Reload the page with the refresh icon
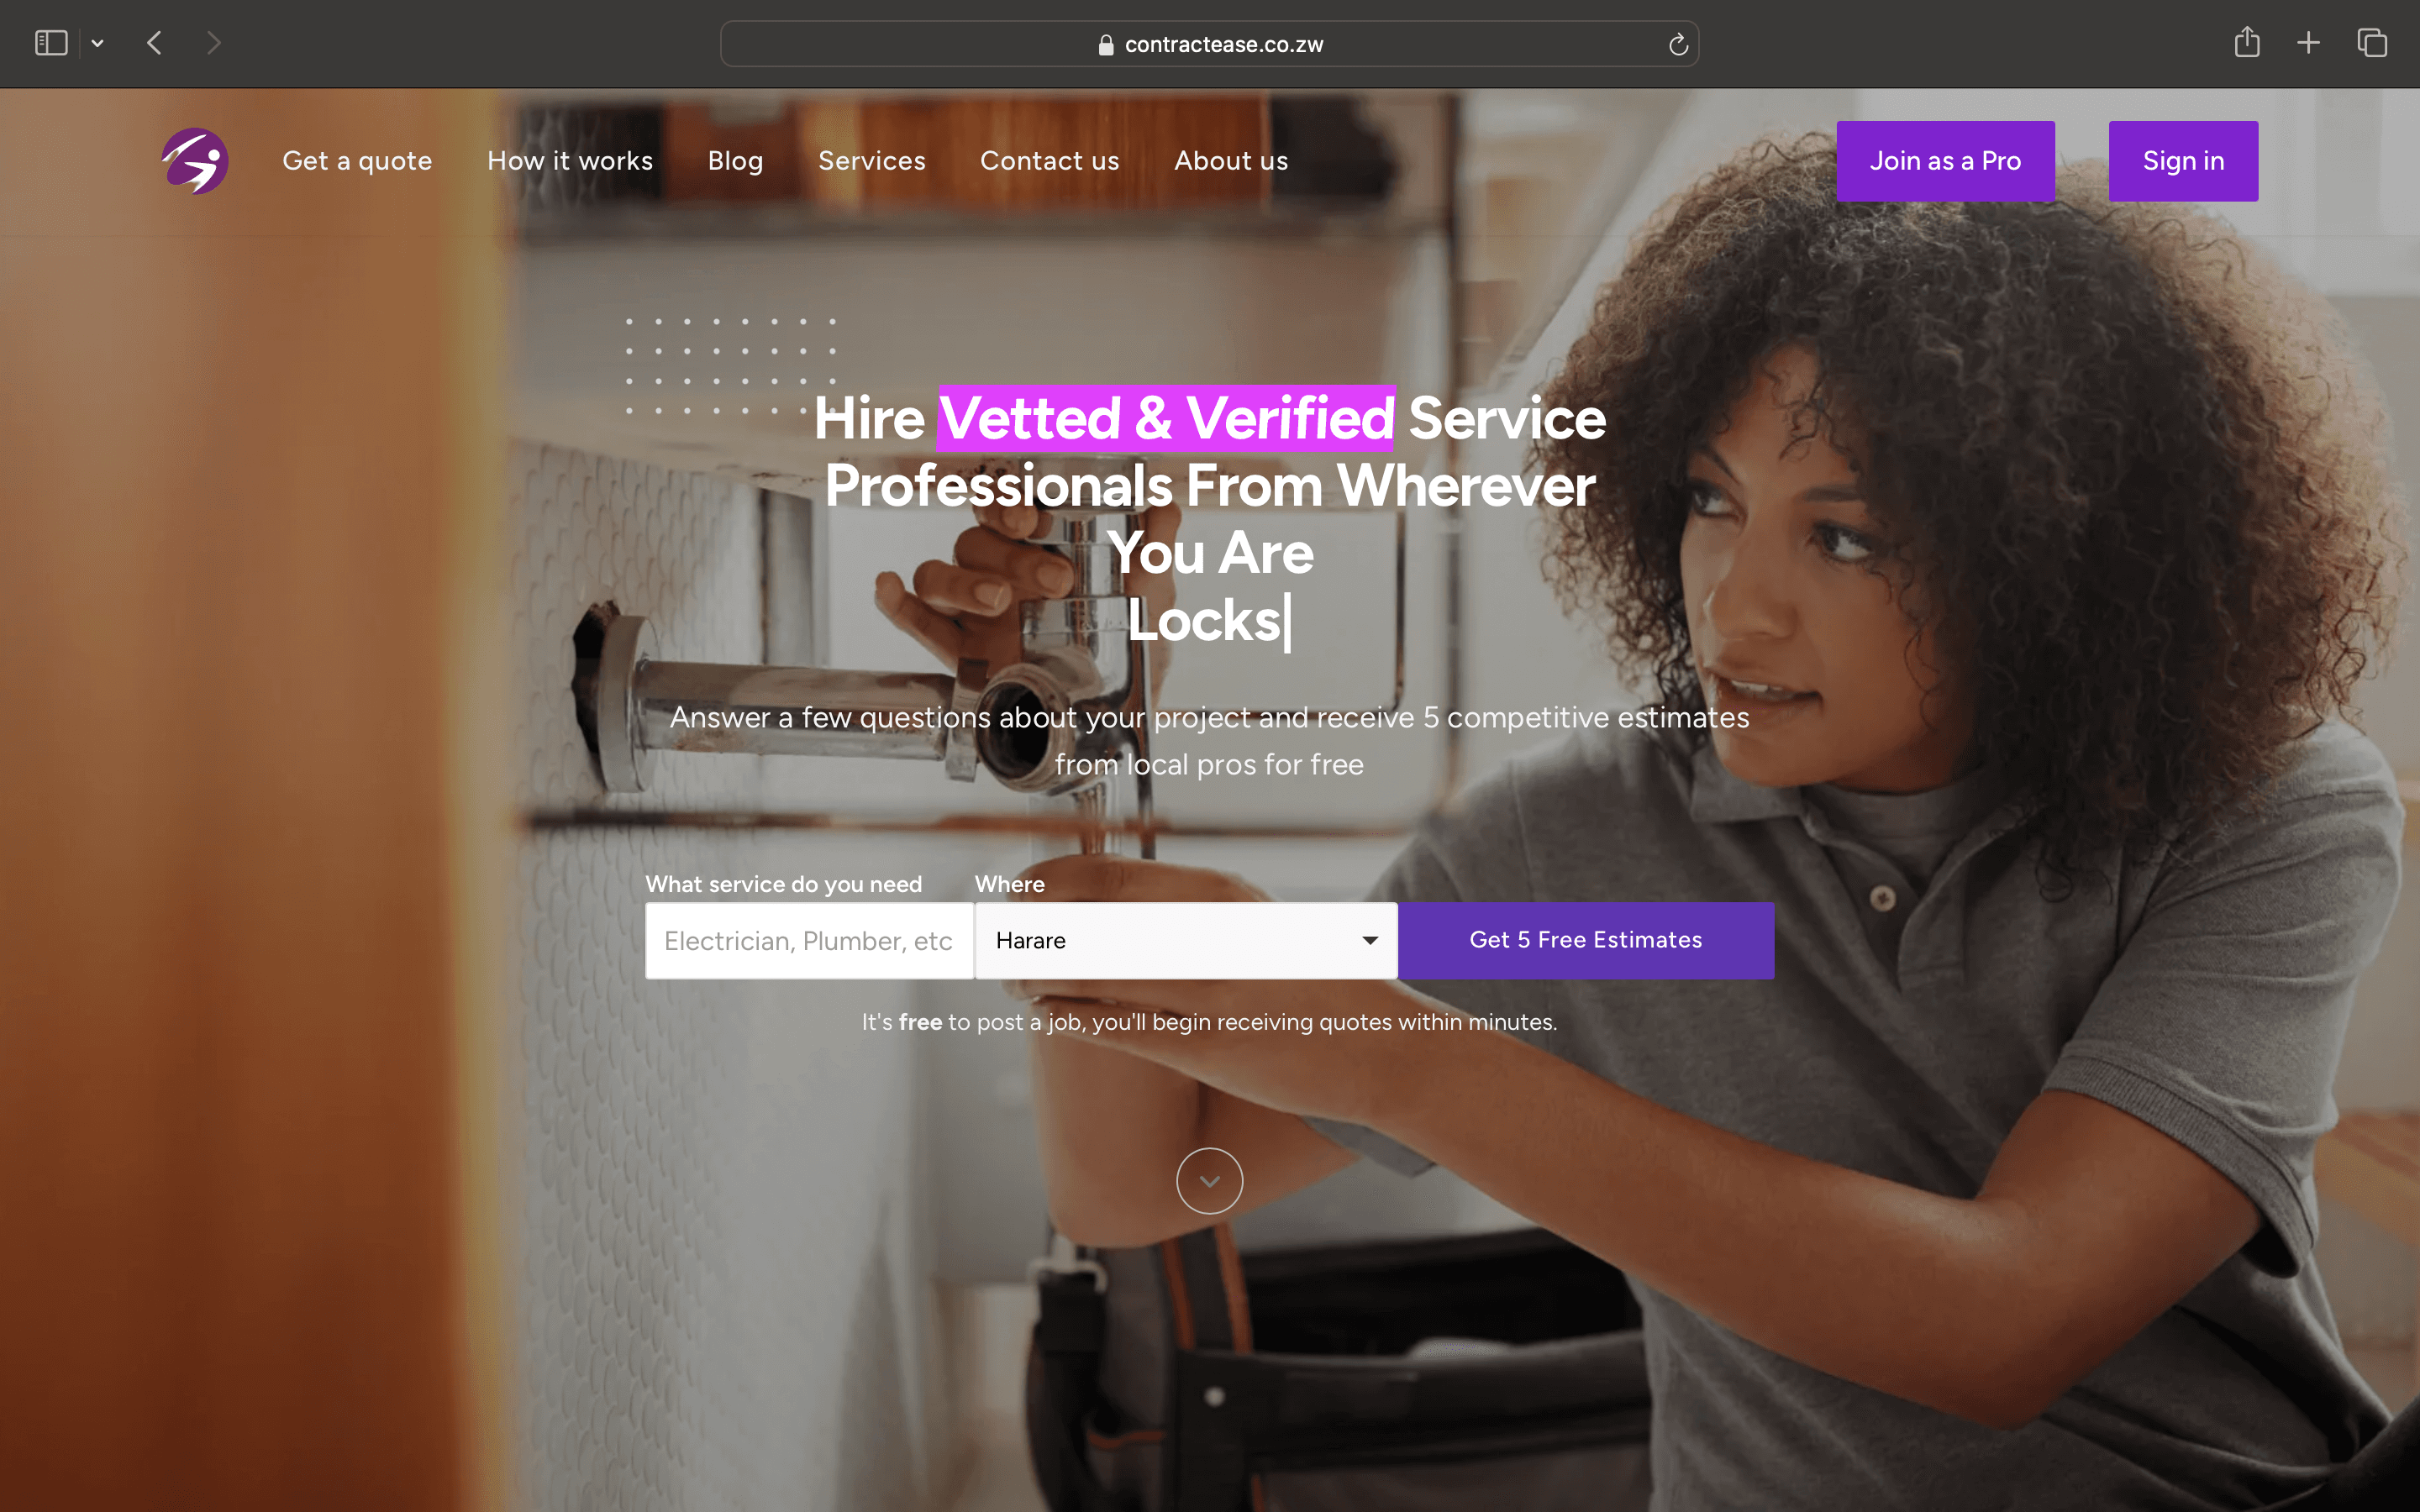 point(1678,44)
